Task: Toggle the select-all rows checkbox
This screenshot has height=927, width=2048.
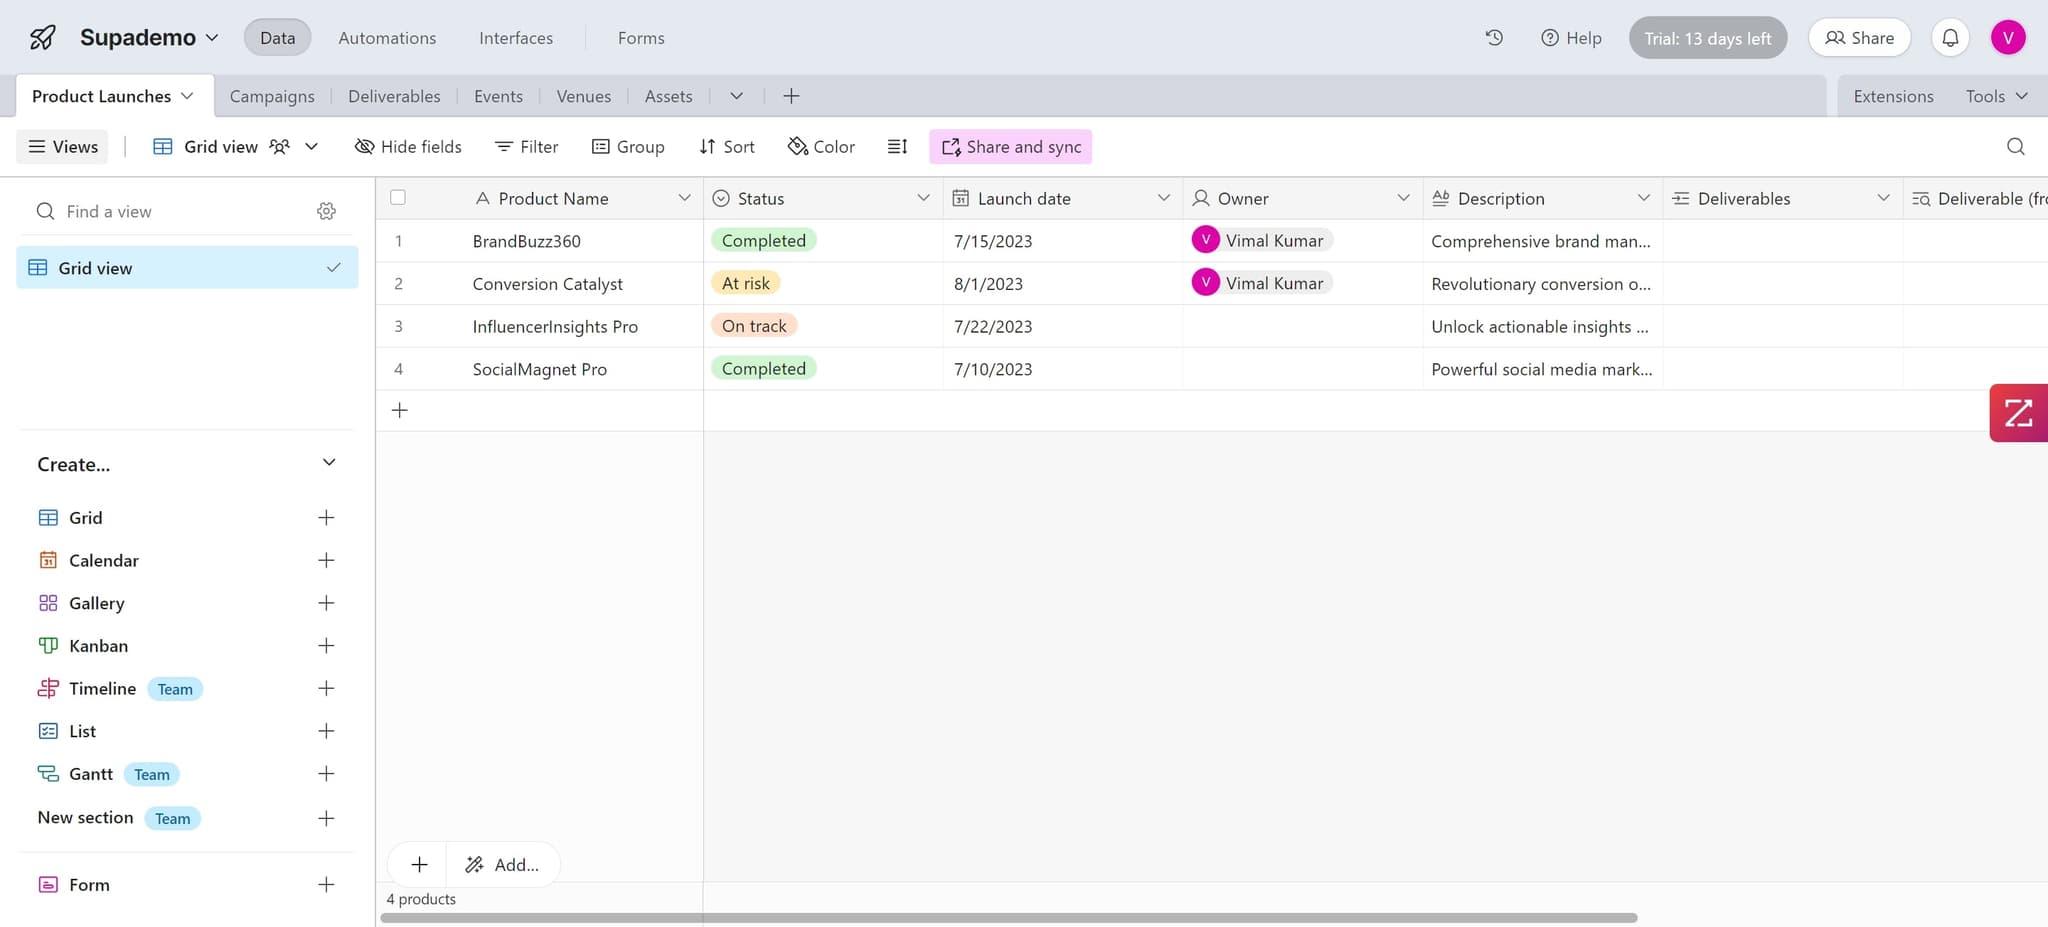Action: coord(398,198)
